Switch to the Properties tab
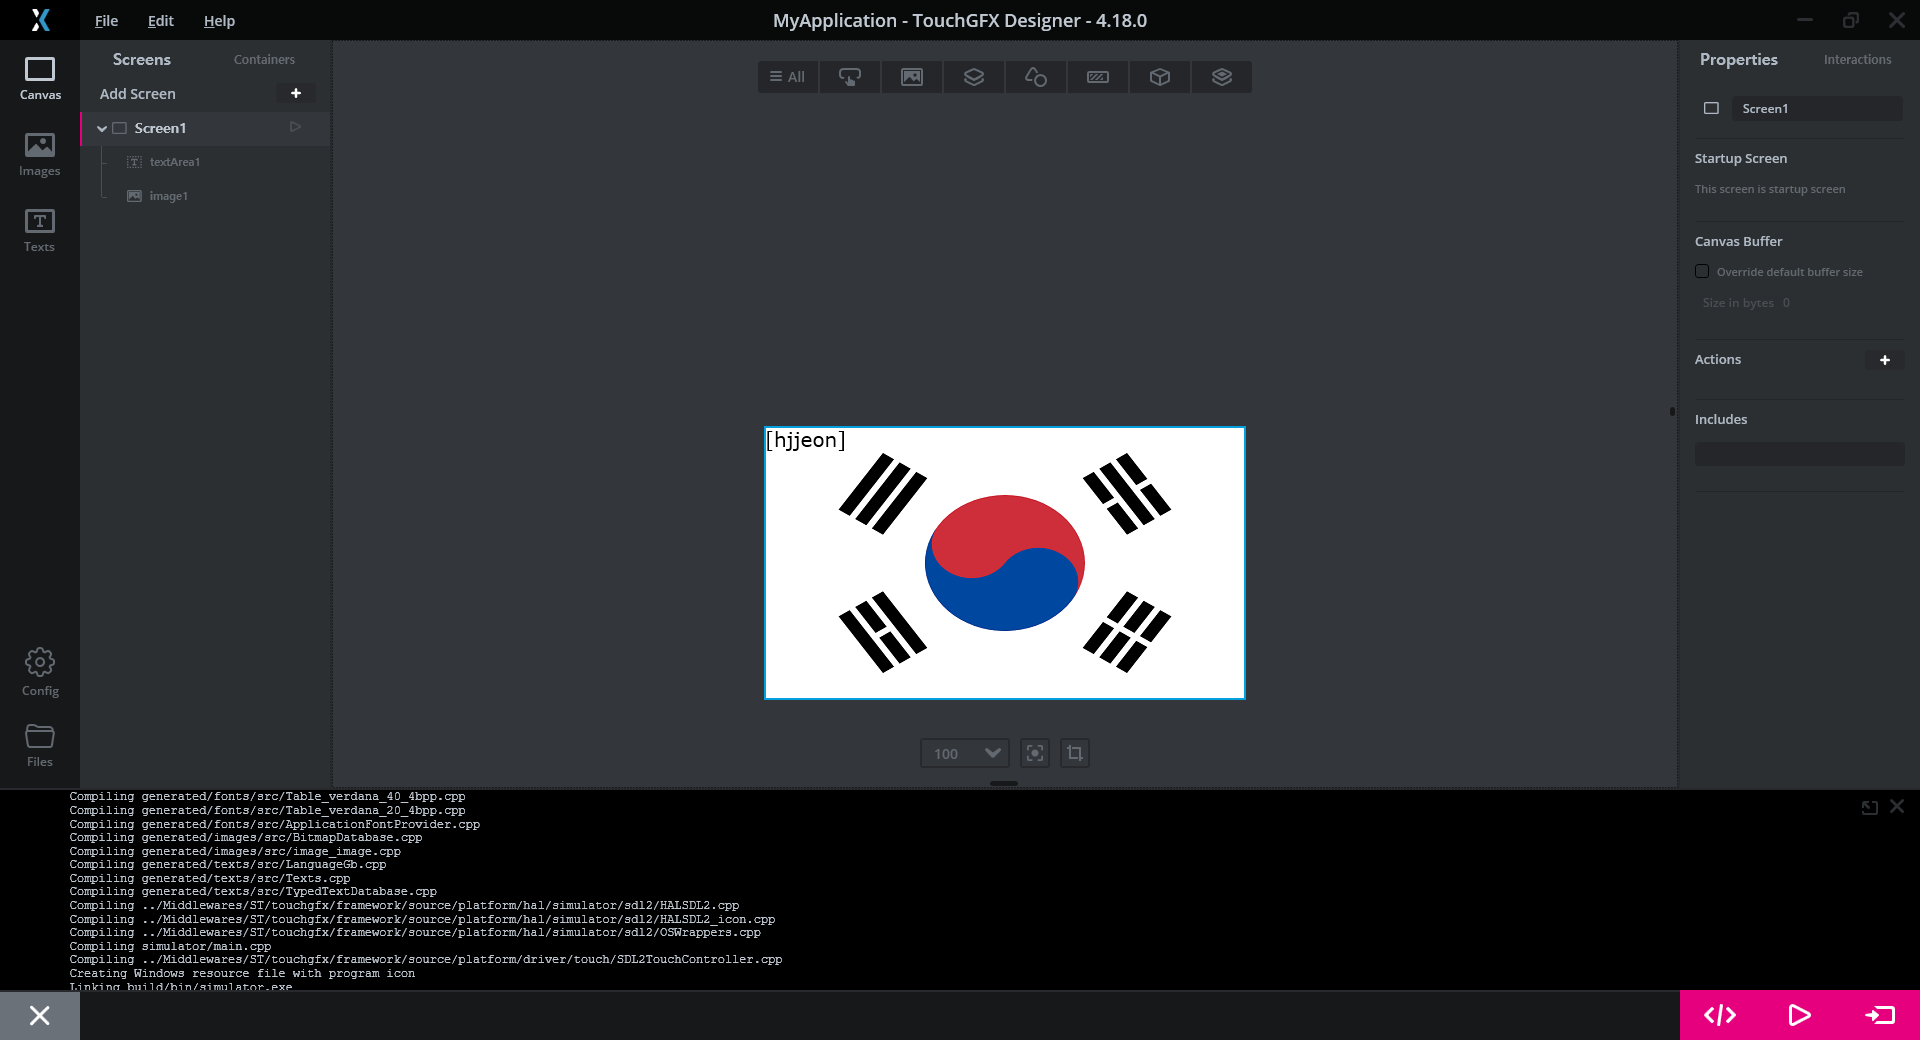Viewport: 1920px width, 1040px height. (1739, 60)
